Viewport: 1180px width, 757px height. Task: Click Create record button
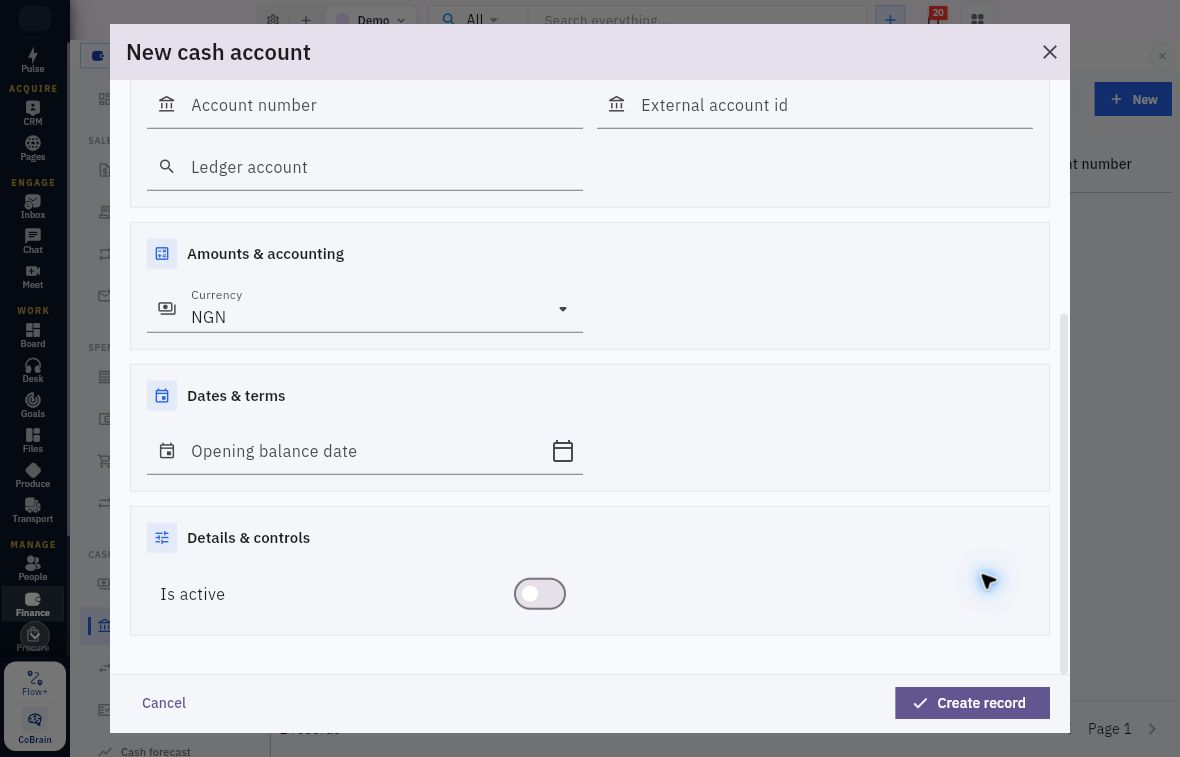(x=972, y=703)
